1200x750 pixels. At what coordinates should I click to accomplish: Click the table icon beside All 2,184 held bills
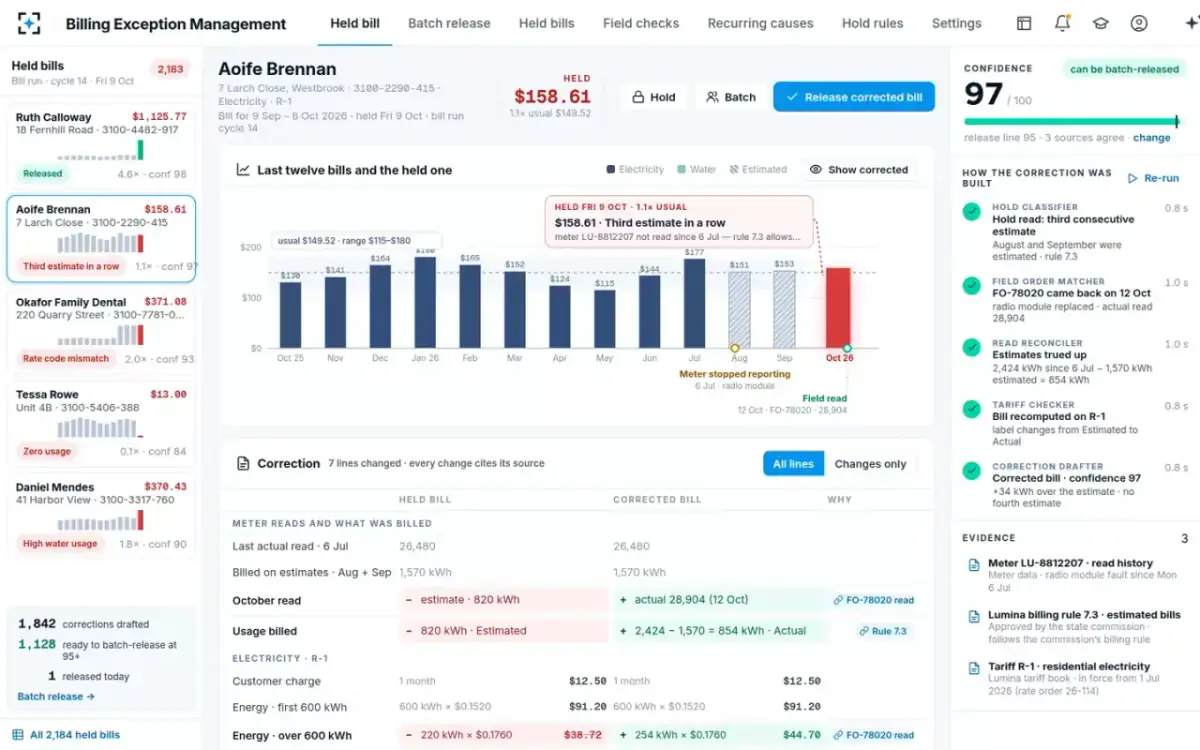17,735
